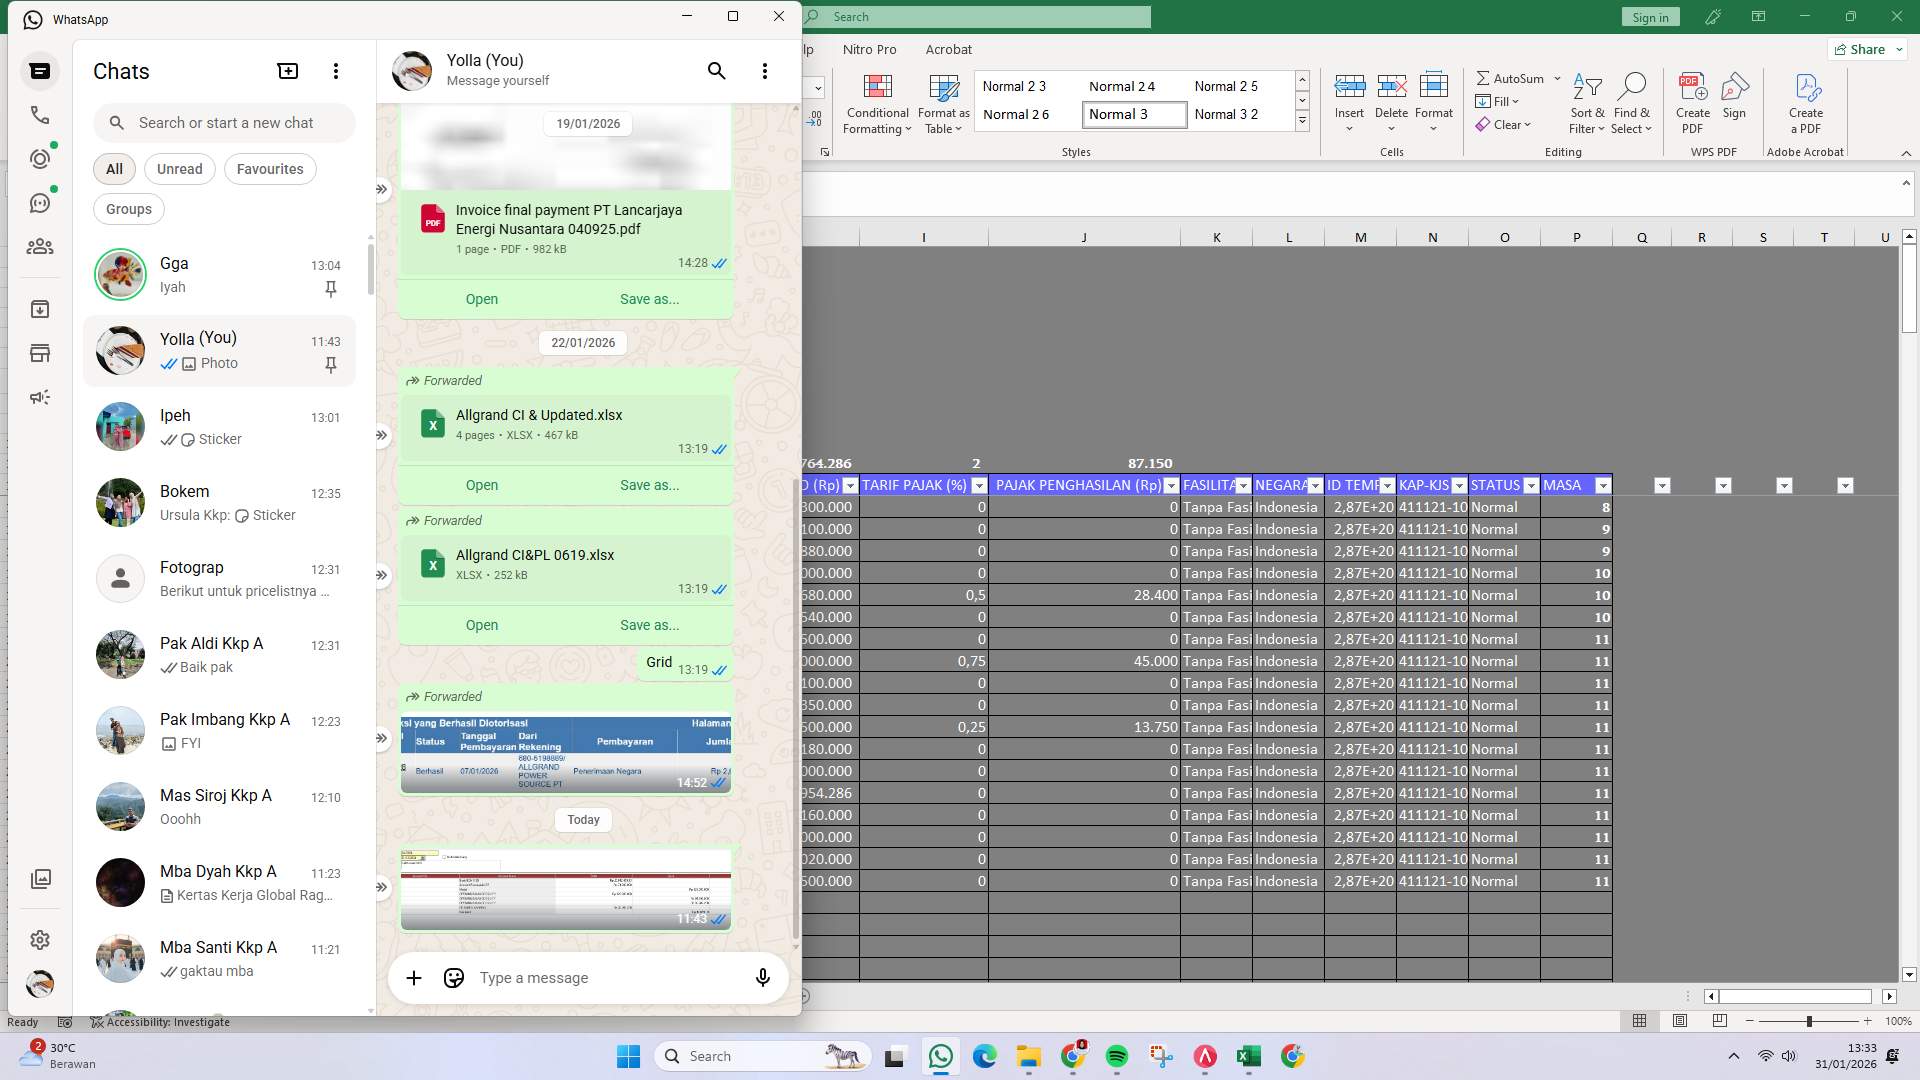Screen dimensions: 1920x1080
Task: Click Save as for Allgrand CI&PL 0619.xlsx
Action: [649, 625]
